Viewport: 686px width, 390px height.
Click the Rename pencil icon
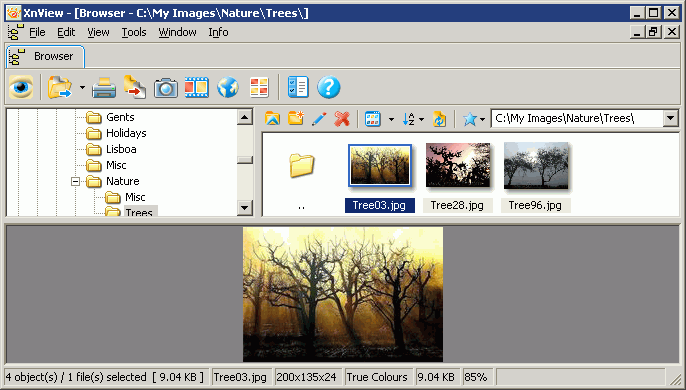[x=319, y=119]
